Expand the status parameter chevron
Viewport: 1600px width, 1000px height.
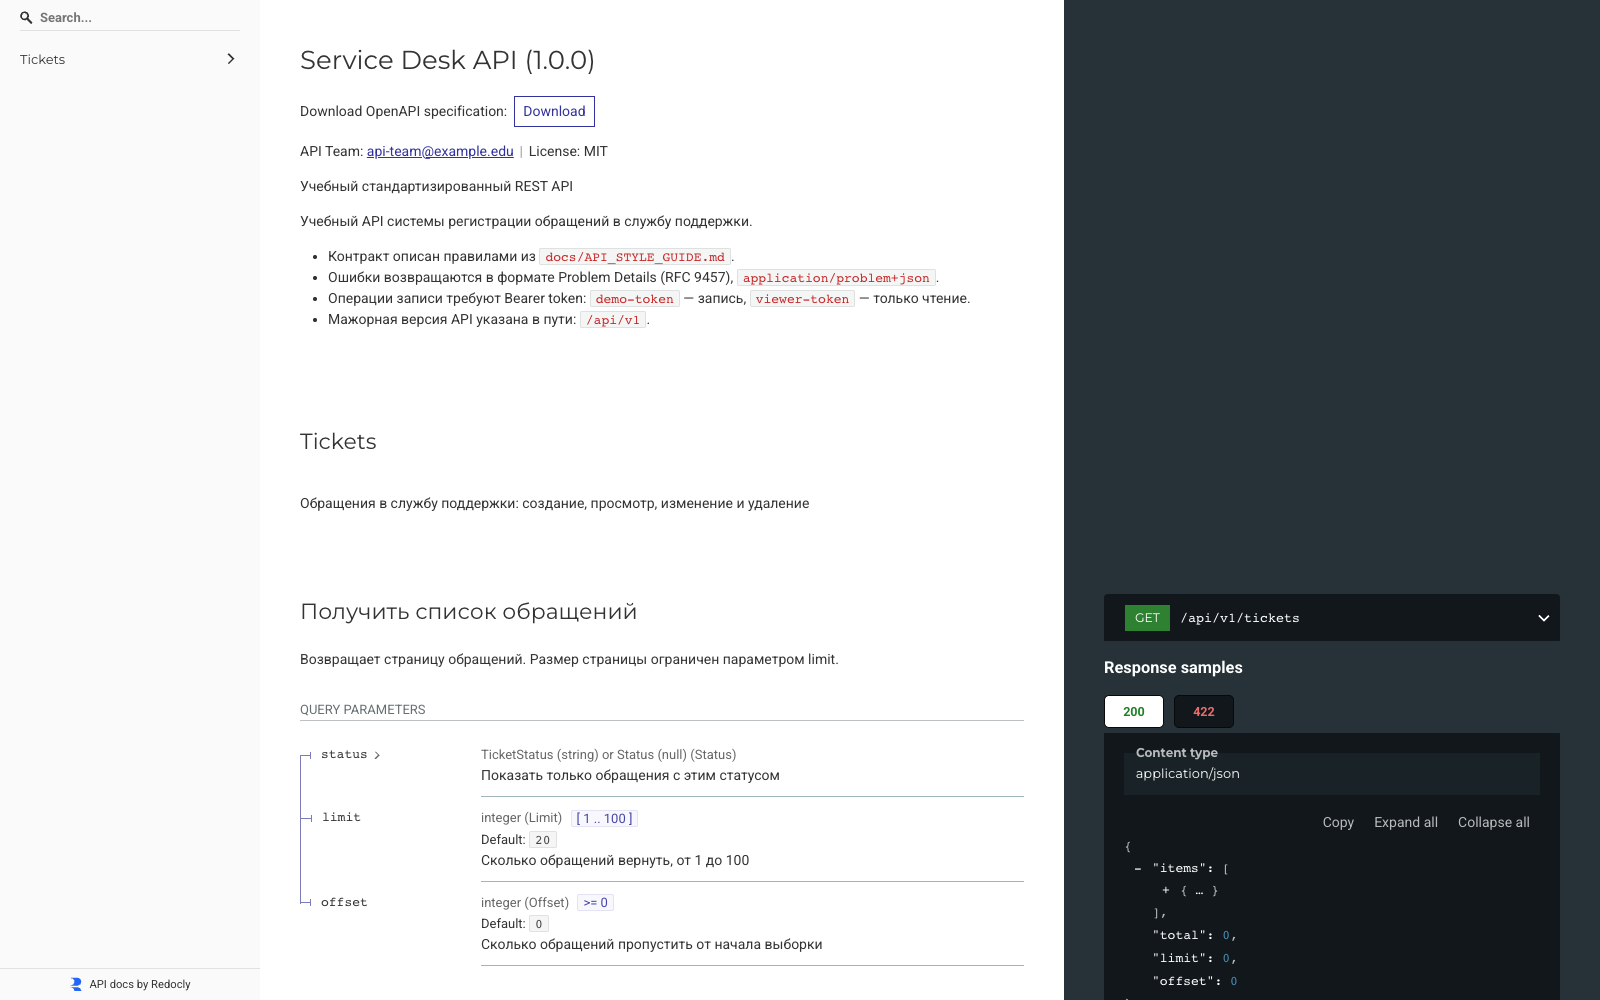coord(377,755)
